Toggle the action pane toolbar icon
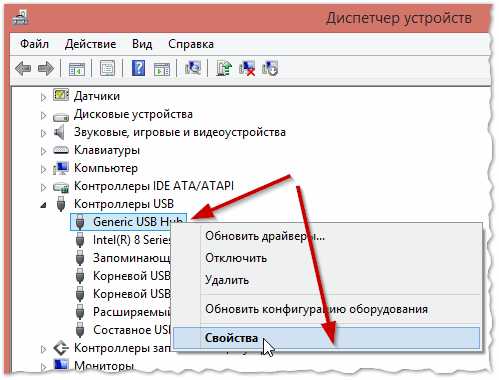The height and width of the screenshot is (380, 499). tap(162, 69)
